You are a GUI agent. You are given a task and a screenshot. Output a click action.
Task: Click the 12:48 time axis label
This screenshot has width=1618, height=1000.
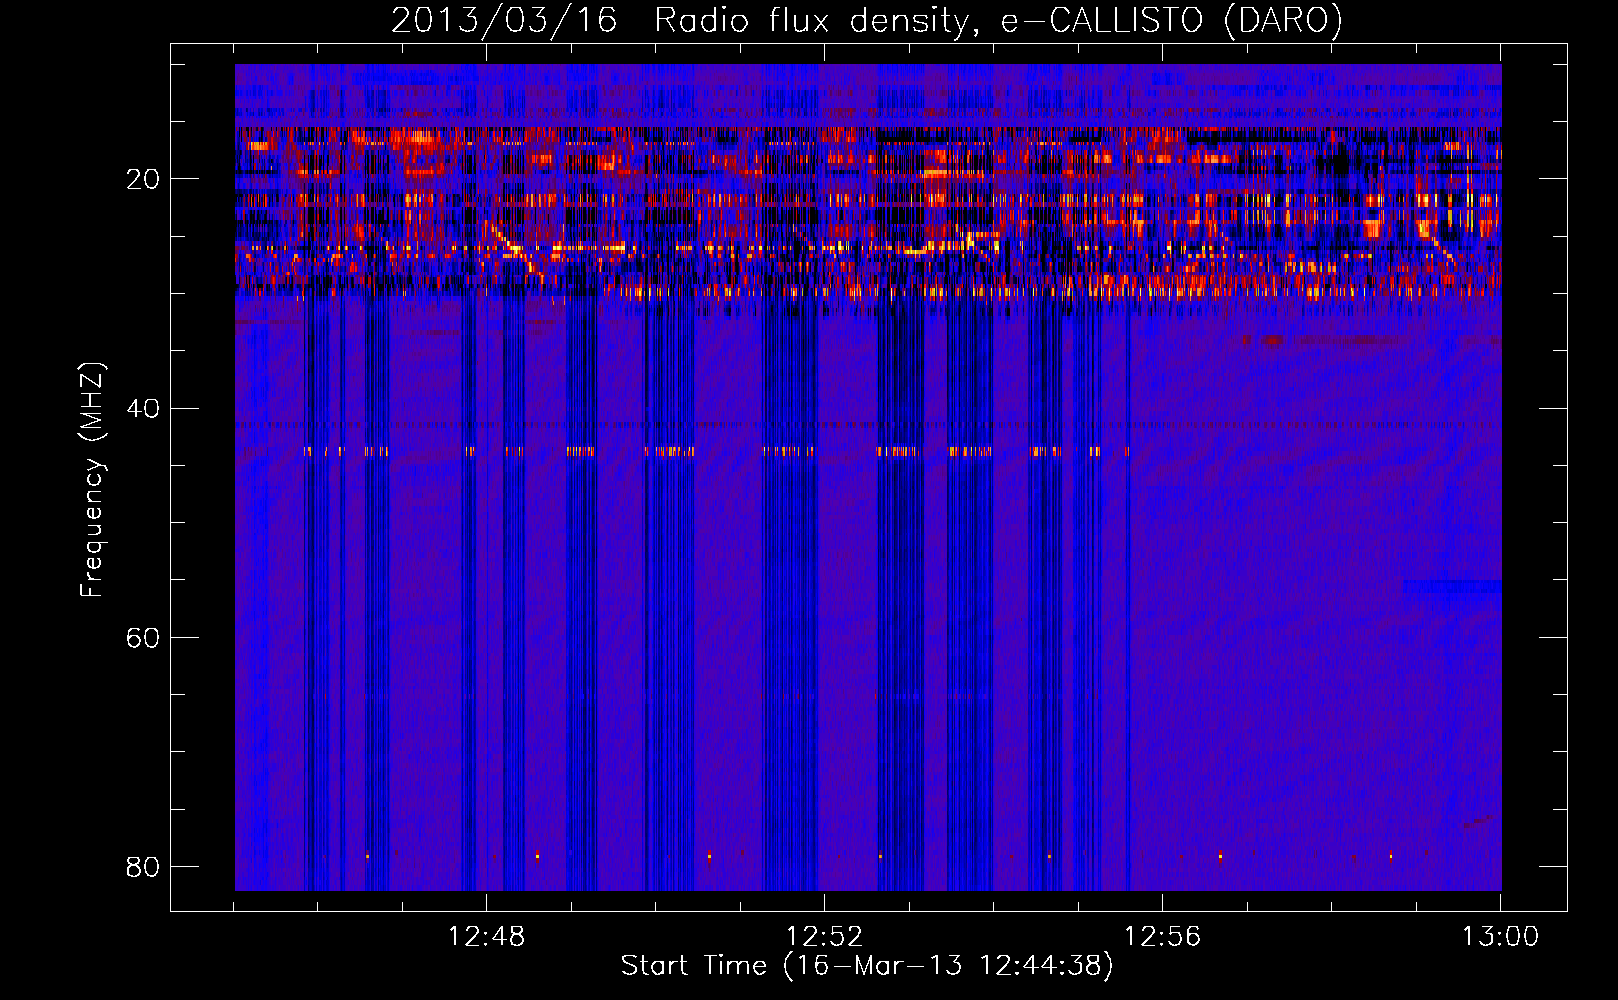coord(486,937)
